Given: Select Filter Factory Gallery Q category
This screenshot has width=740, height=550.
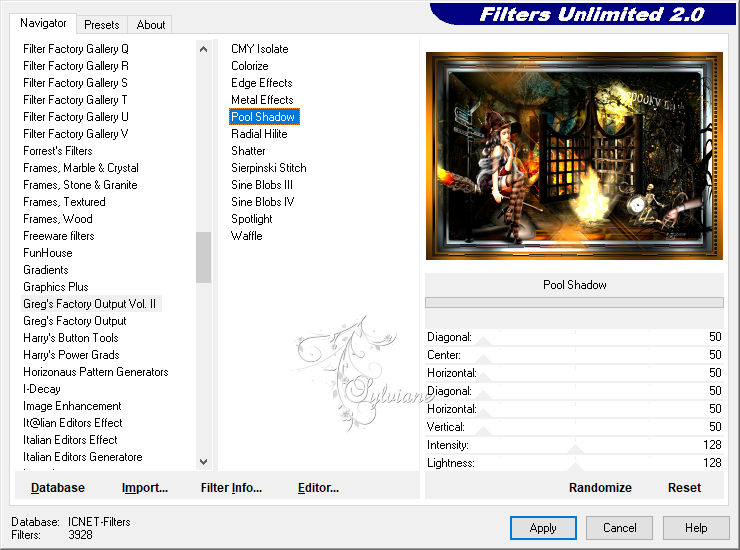Looking at the screenshot, I should tap(76, 49).
